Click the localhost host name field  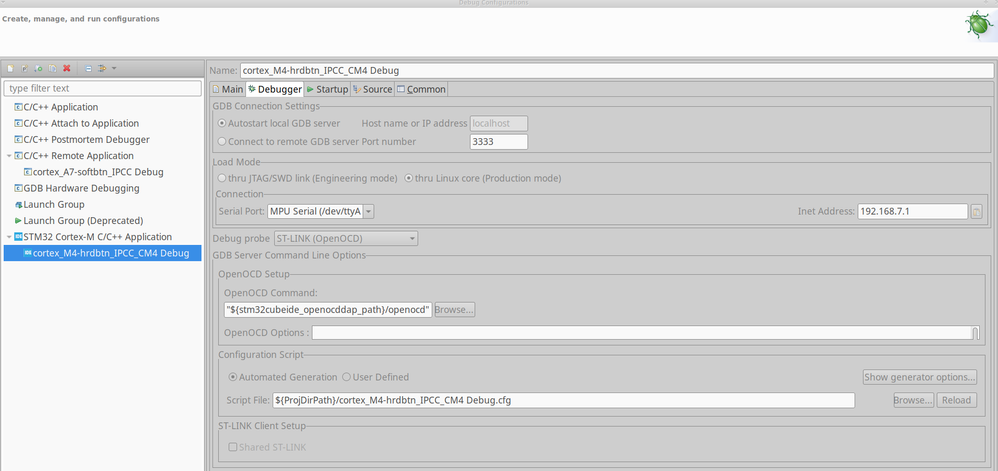coord(499,123)
